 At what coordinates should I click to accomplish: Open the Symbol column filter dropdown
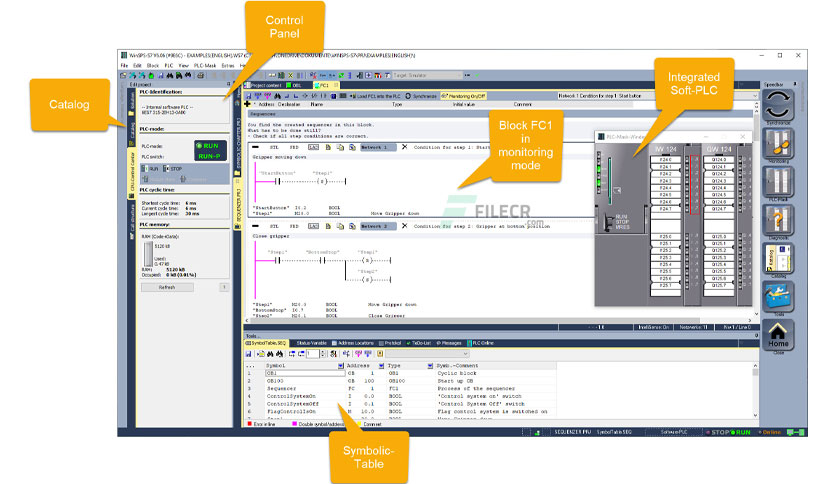[x=340, y=366]
